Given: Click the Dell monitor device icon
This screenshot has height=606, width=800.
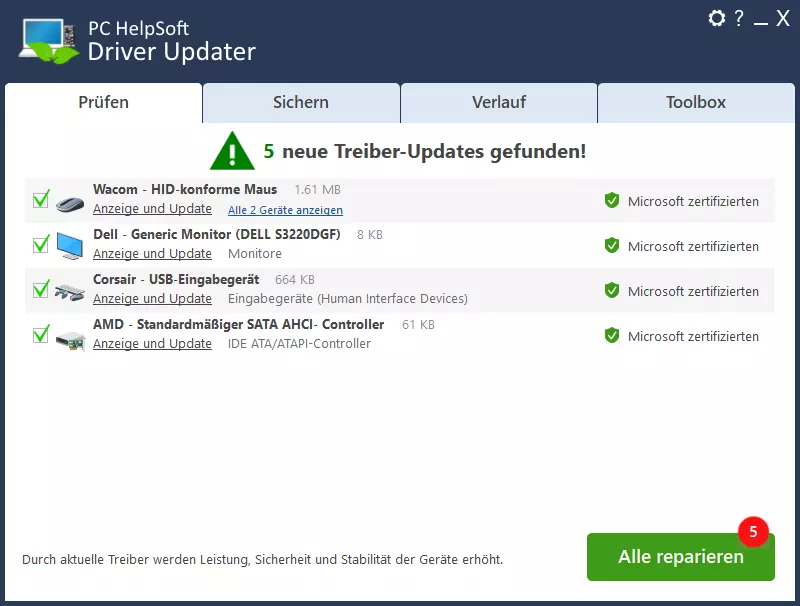Looking at the screenshot, I should [70, 246].
